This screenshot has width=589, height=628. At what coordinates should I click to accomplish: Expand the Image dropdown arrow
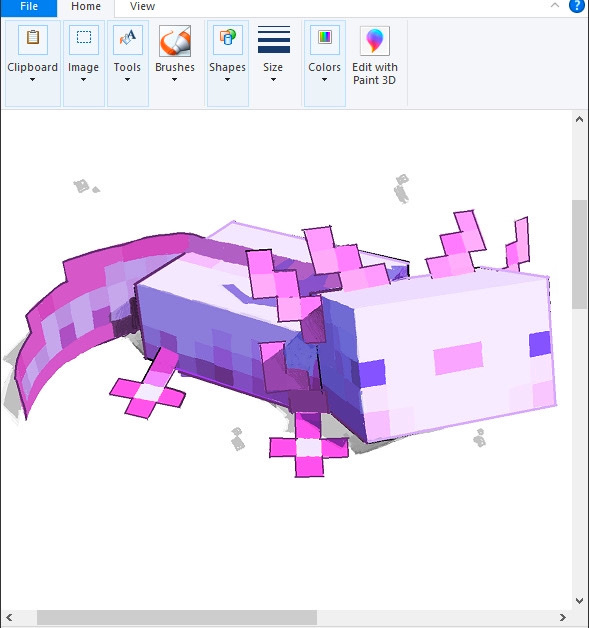click(83, 79)
